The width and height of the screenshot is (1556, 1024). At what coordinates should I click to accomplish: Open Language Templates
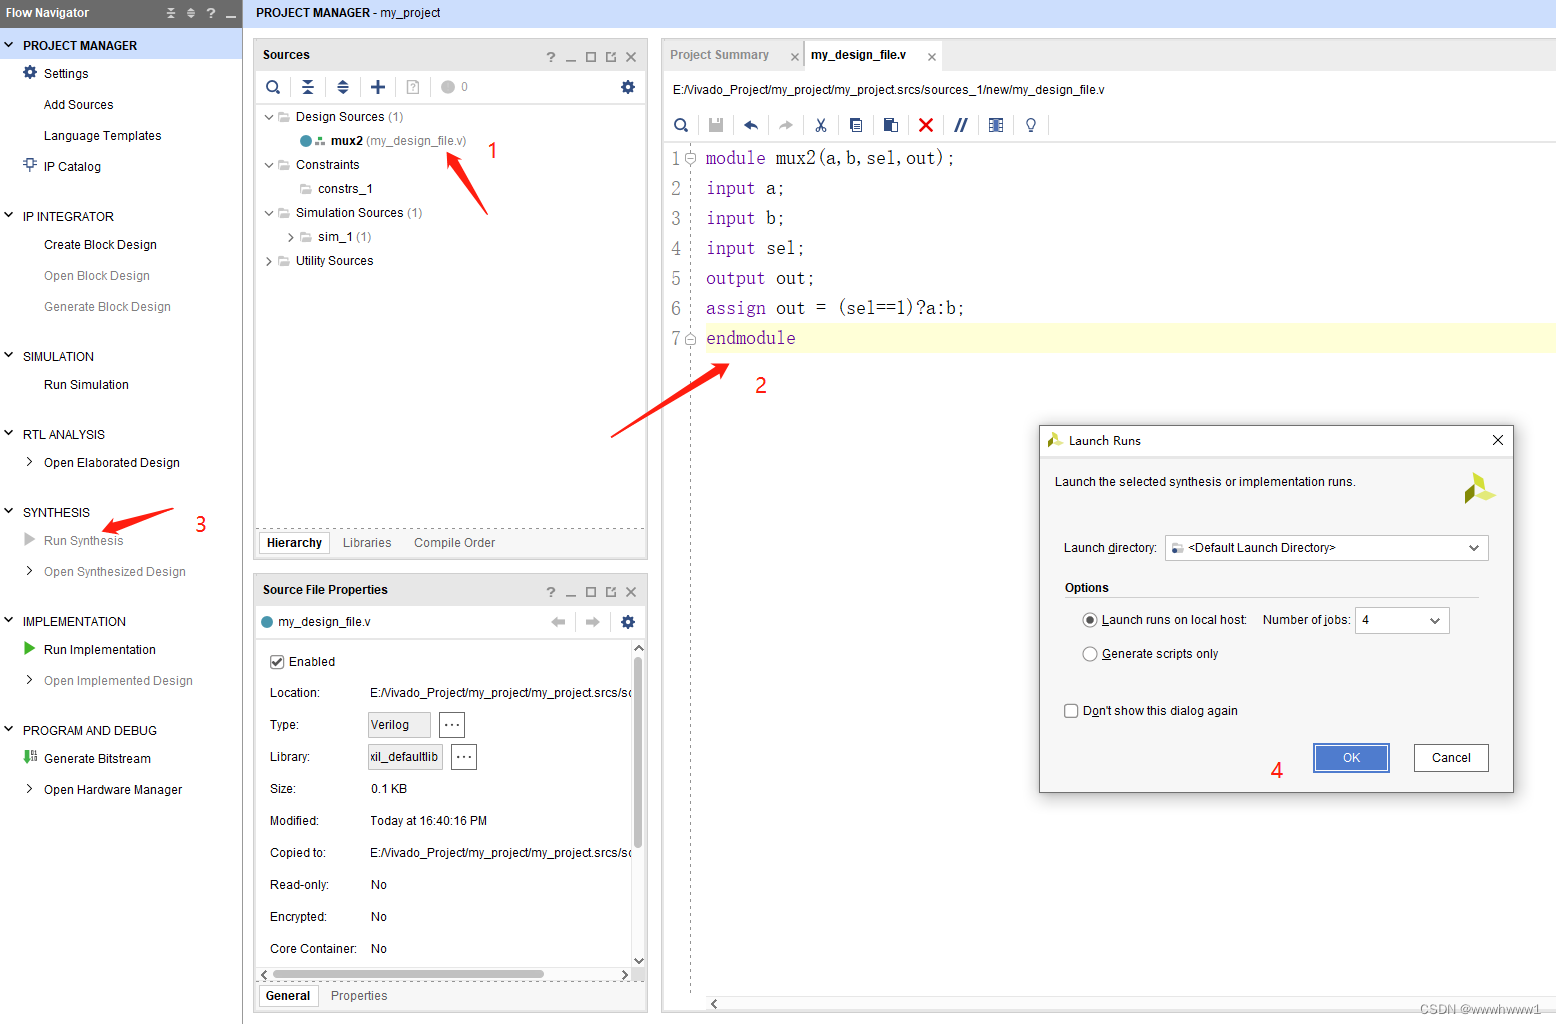(x=102, y=136)
